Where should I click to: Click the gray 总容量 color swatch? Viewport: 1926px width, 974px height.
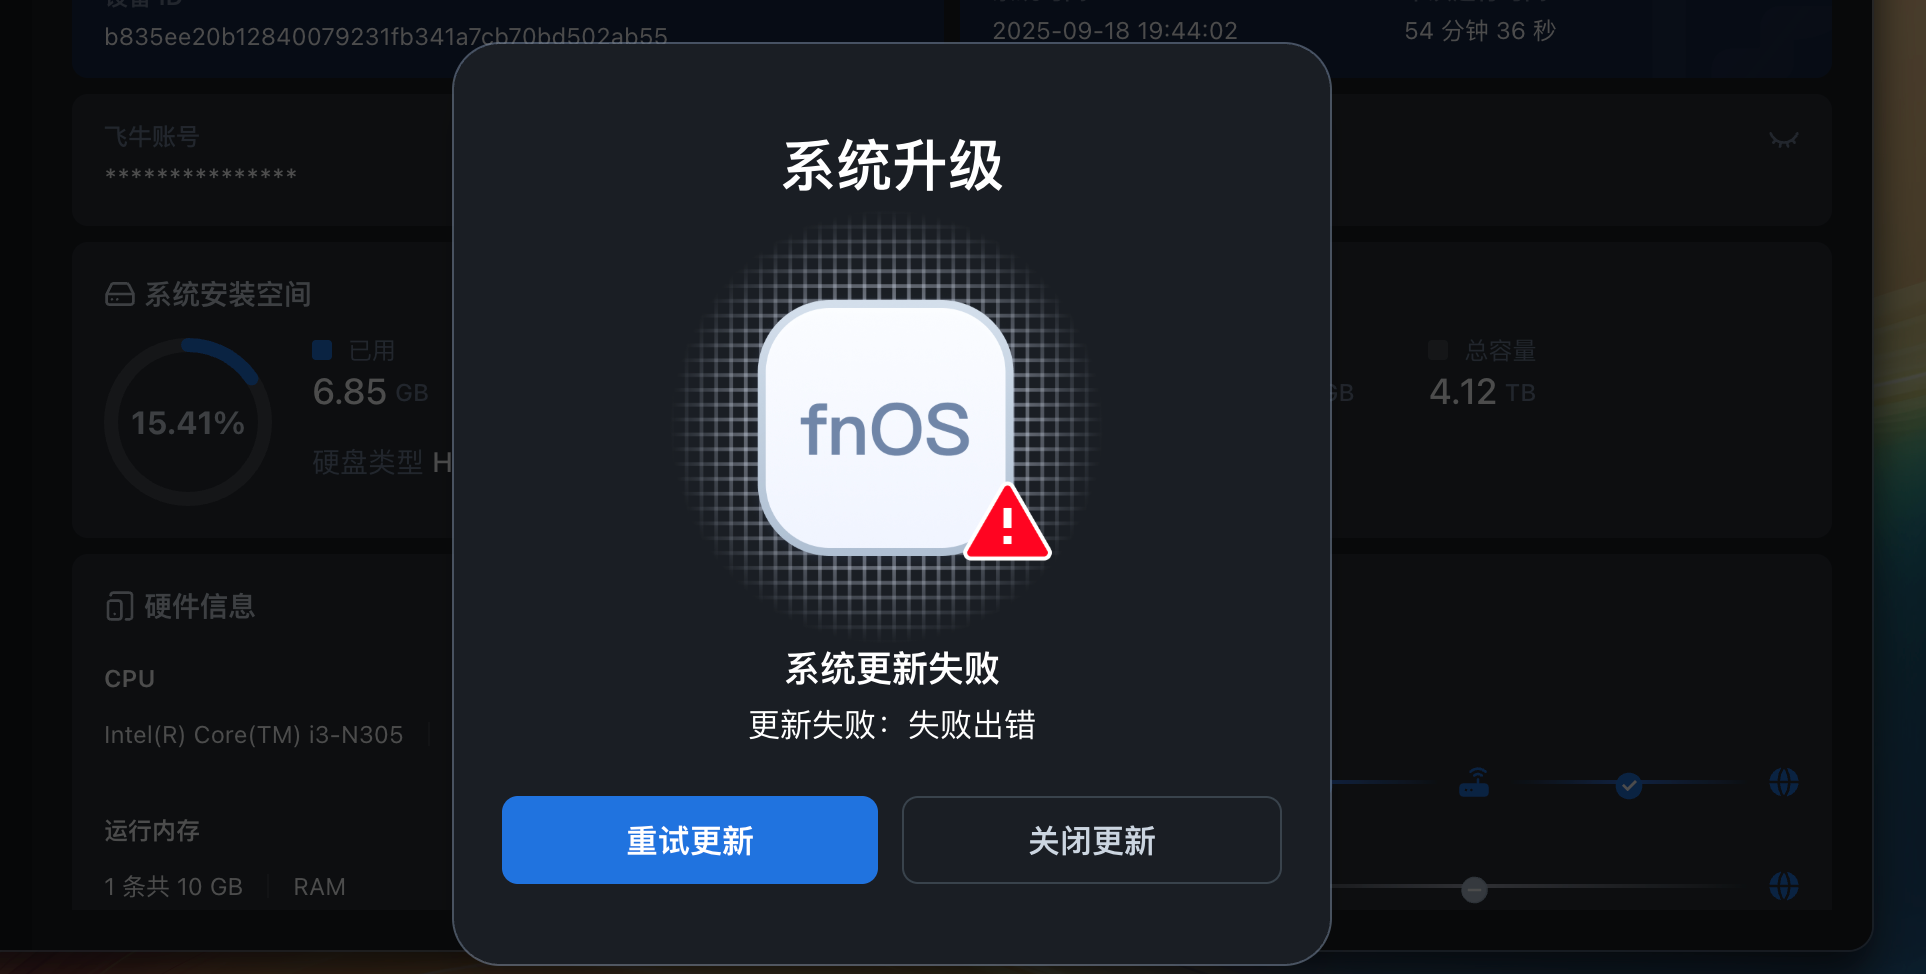[1438, 350]
